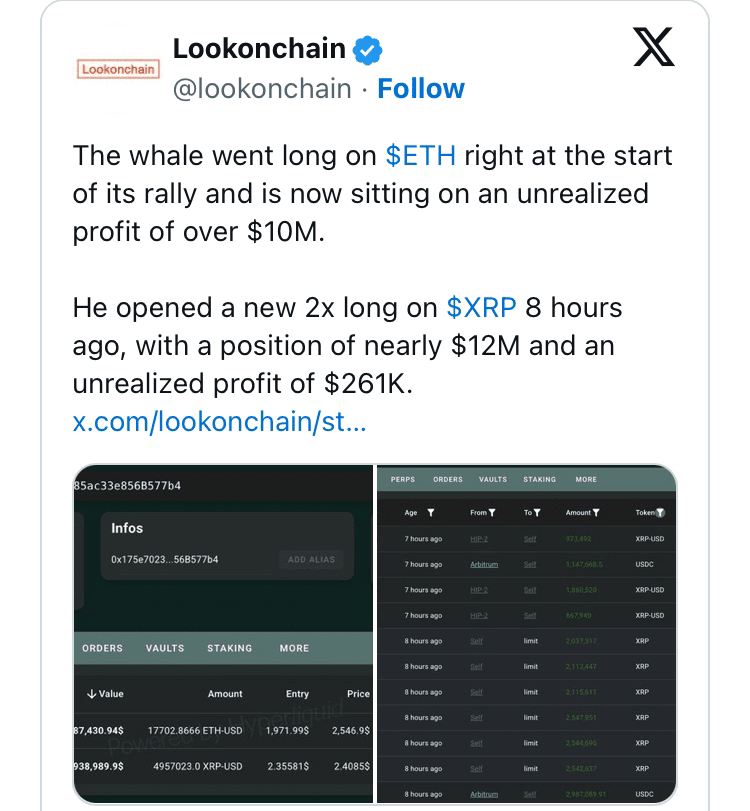Screen dimensions: 750x811
Task: Open the x.com/lookonchain status link
Action: click(220, 421)
